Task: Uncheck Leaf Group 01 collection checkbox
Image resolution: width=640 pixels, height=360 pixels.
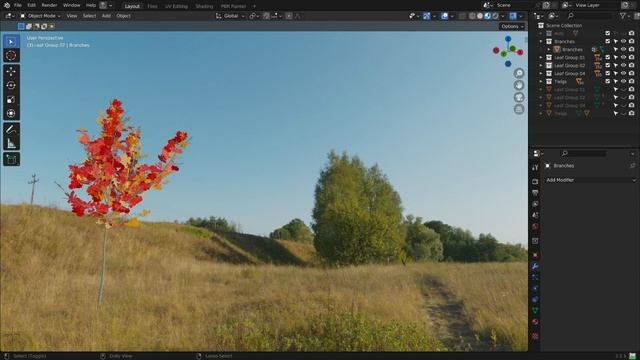Action: [607, 57]
